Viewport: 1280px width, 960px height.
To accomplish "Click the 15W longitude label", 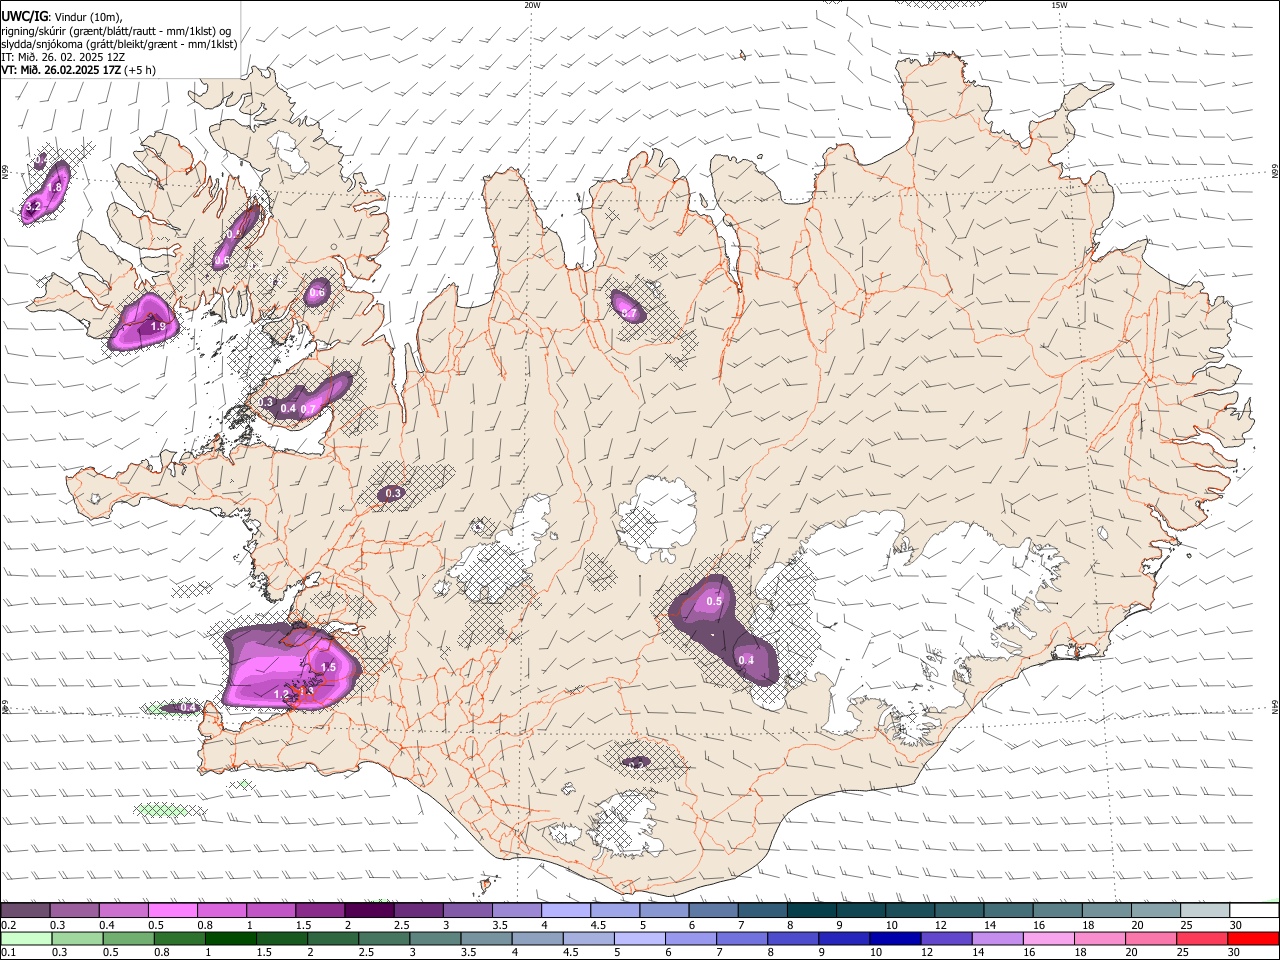I will (x=1059, y=5).
